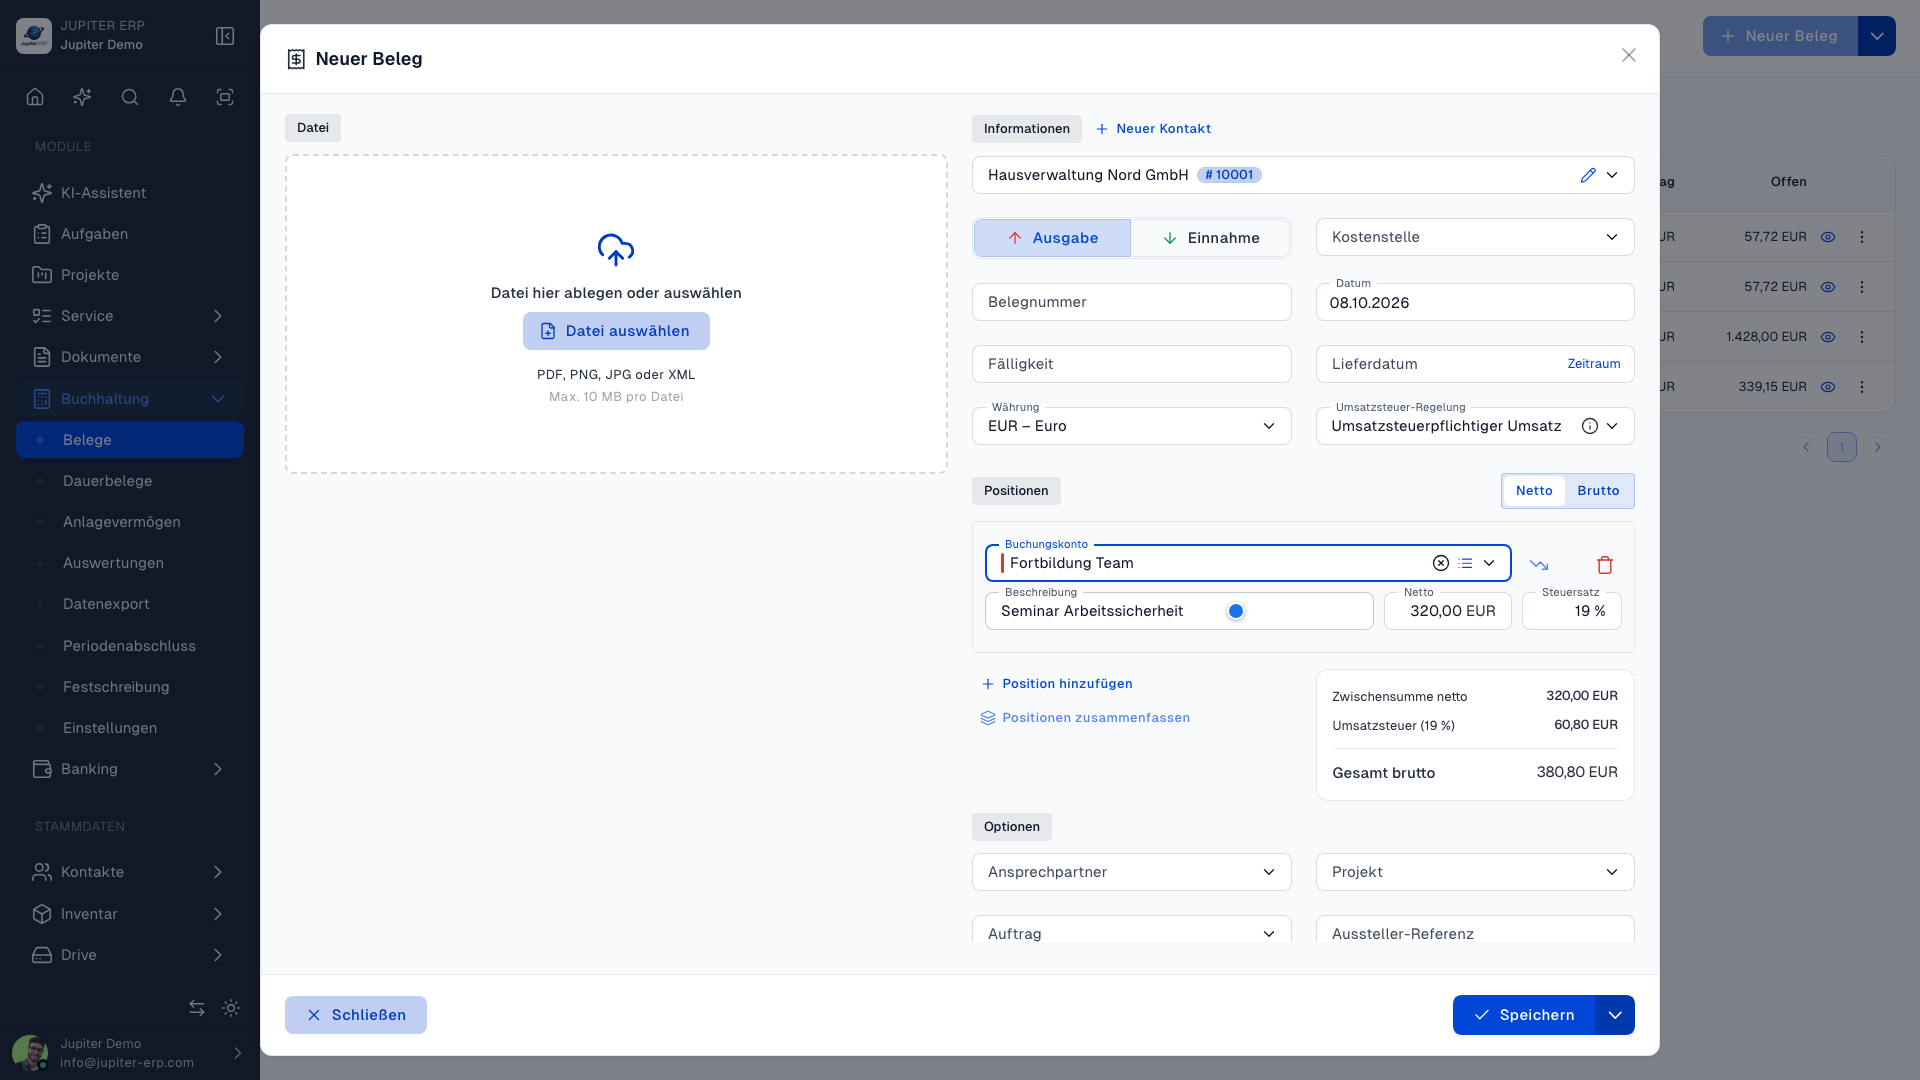Click the Belegnummer input field
The height and width of the screenshot is (1080, 1920).
pos(1132,302)
